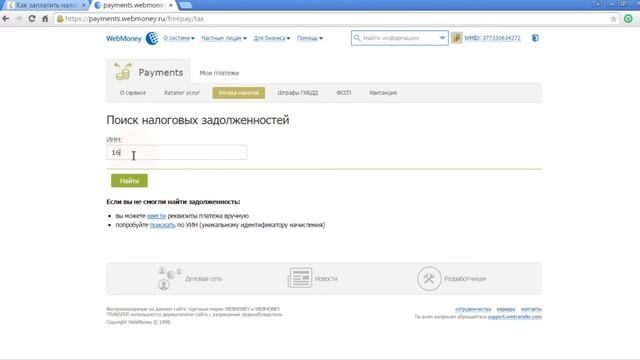Viewport: 640px width, 360px height.
Task: Expand the О системе menu
Action: pos(179,38)
